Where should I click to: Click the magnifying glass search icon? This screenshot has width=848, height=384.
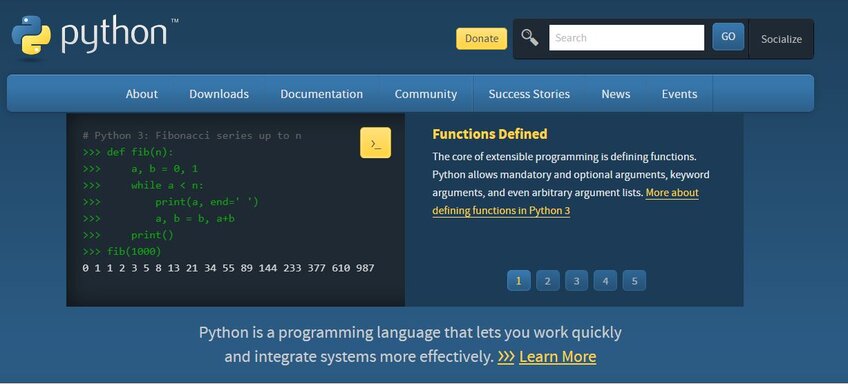coord(530,37)
